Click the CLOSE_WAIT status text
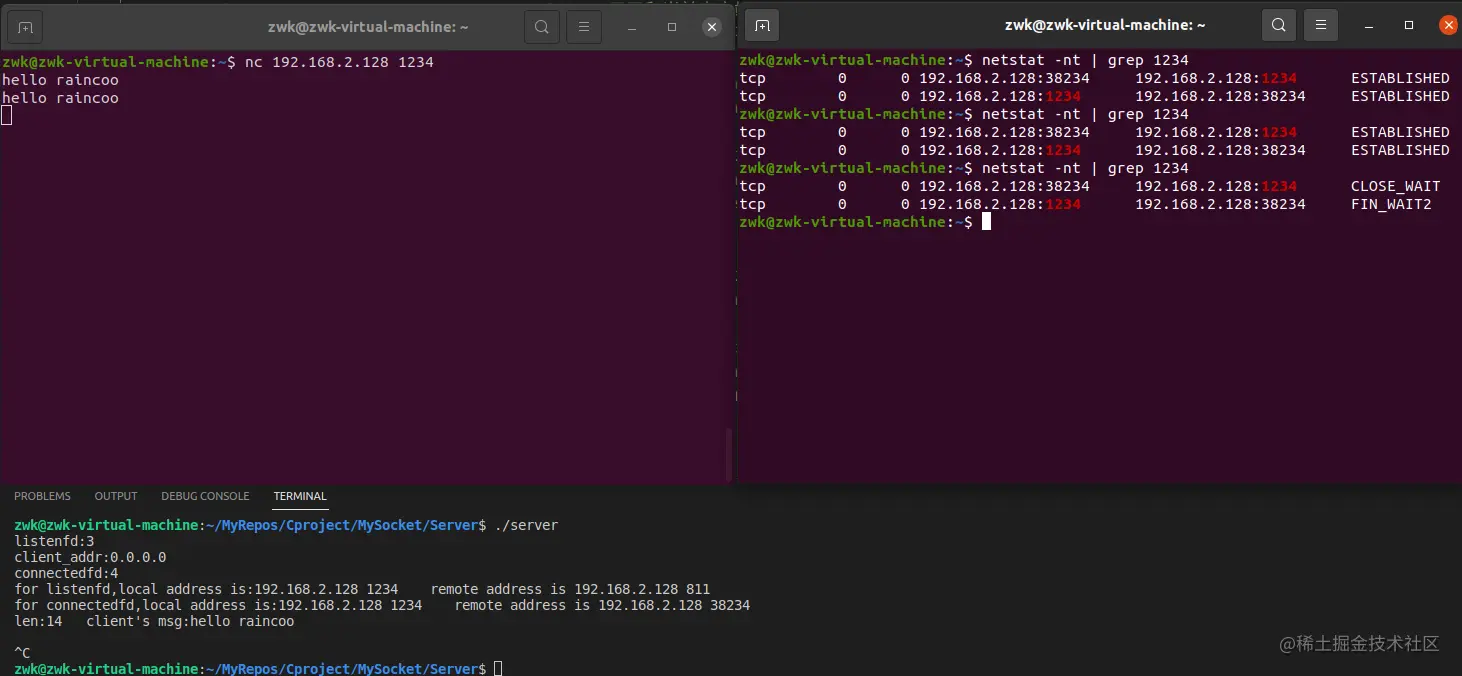Screen dimensions: 1462x676 pyautogui.click(x=1395, y=186)
